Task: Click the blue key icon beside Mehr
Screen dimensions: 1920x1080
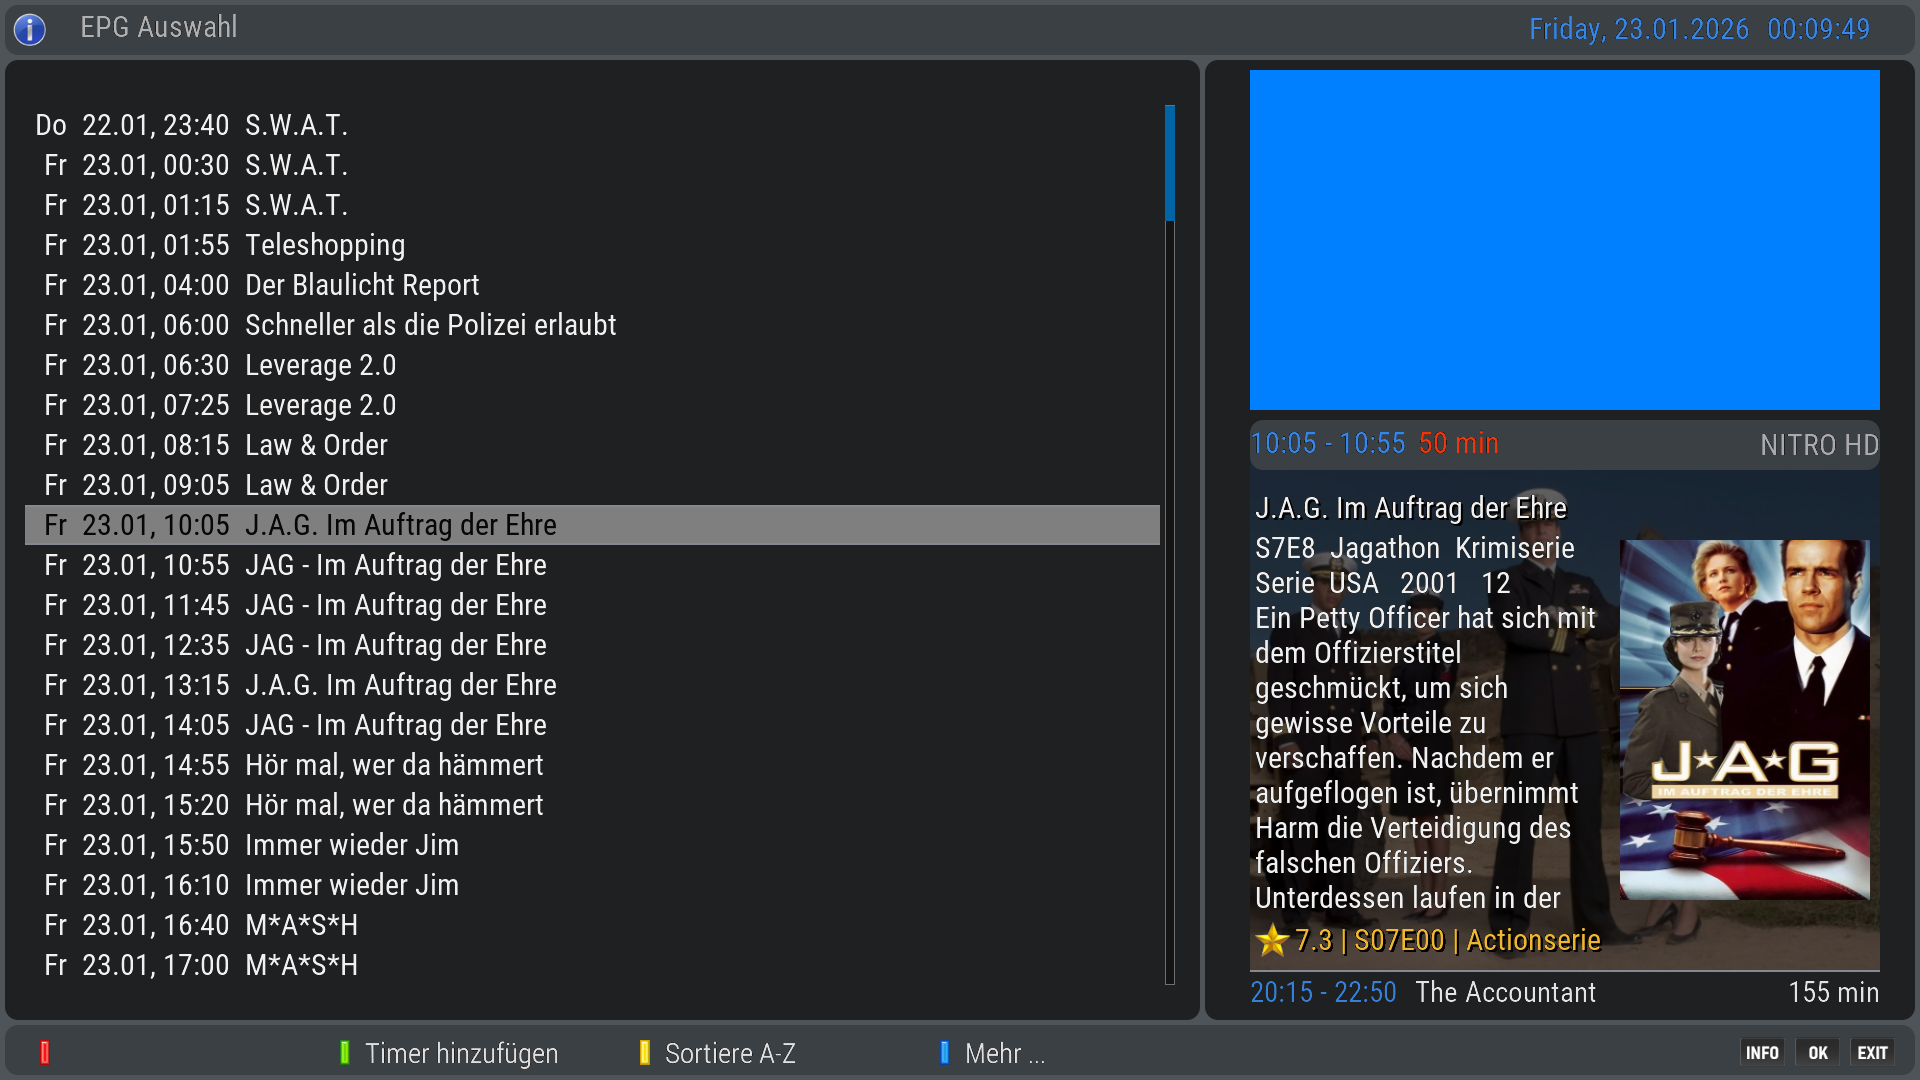Action: click(944, 1052)
